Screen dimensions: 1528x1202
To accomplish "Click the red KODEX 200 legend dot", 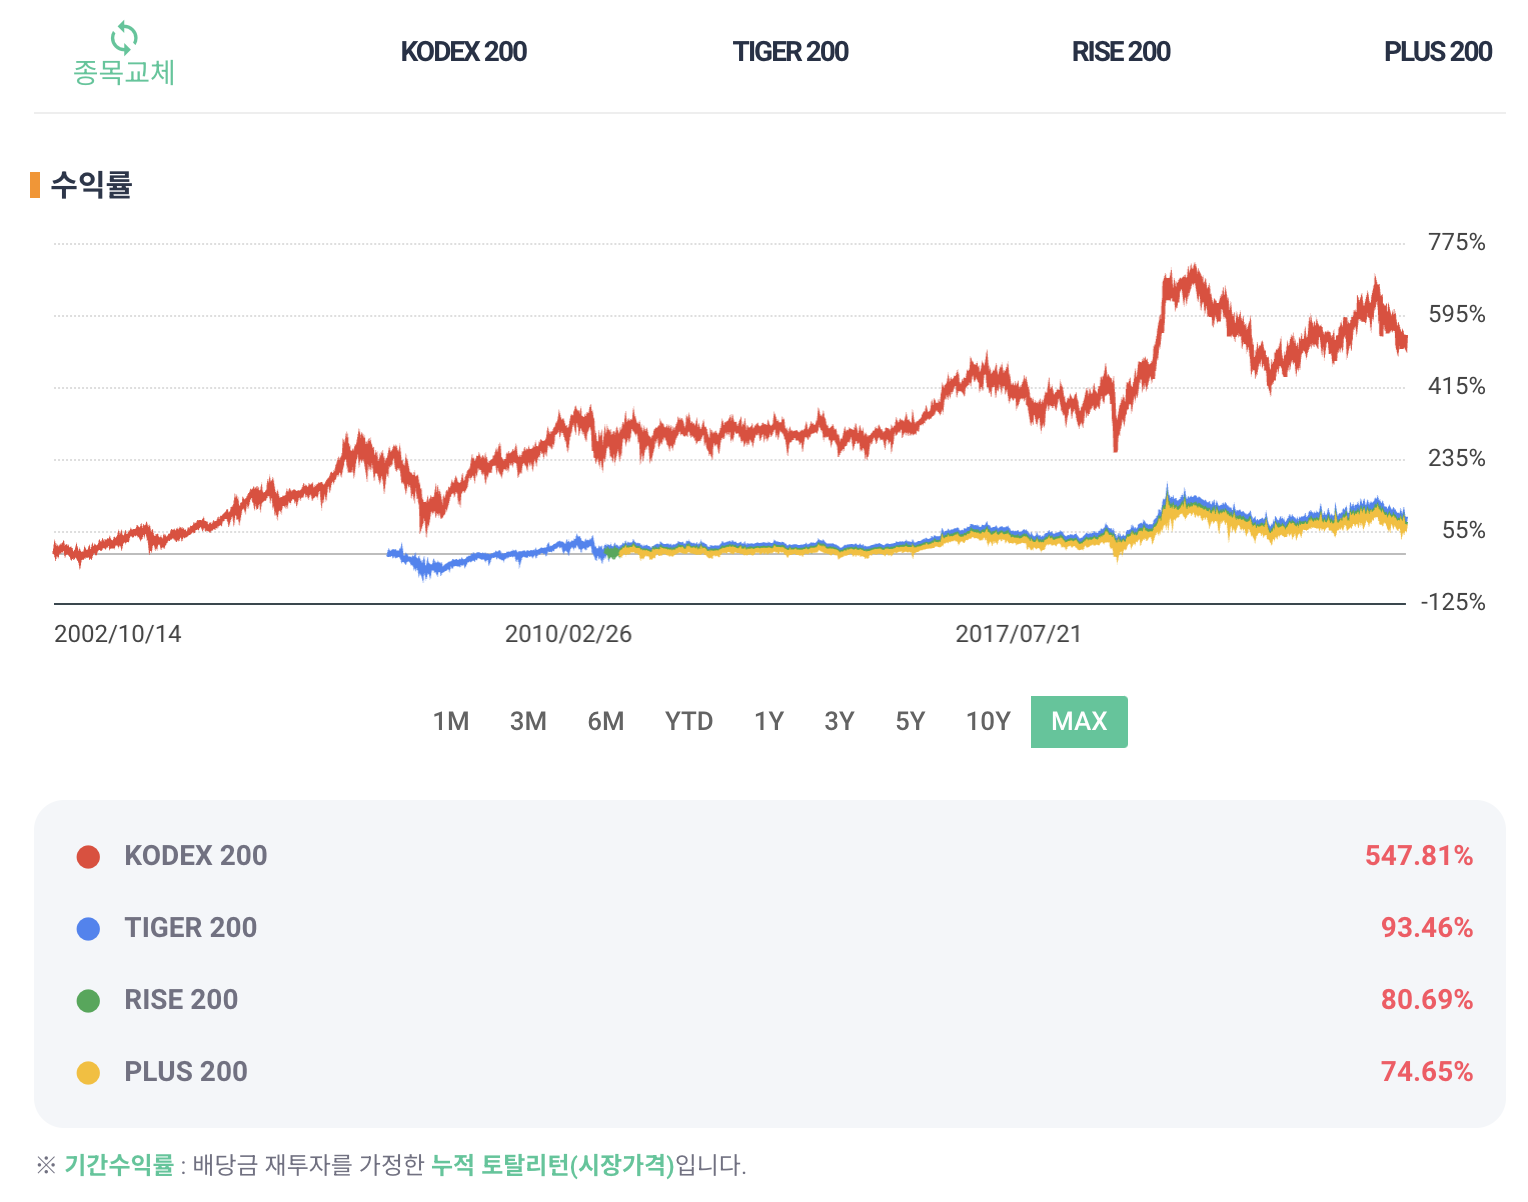I will click(88, 857).
